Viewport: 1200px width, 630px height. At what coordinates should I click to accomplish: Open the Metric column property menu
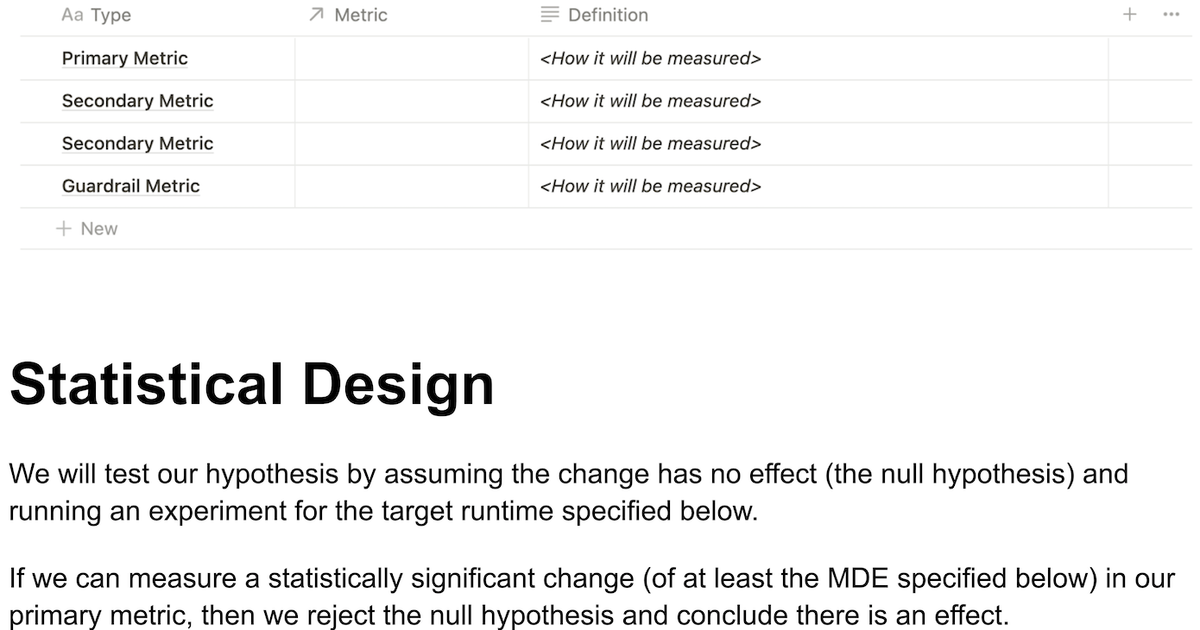(358, 15)
